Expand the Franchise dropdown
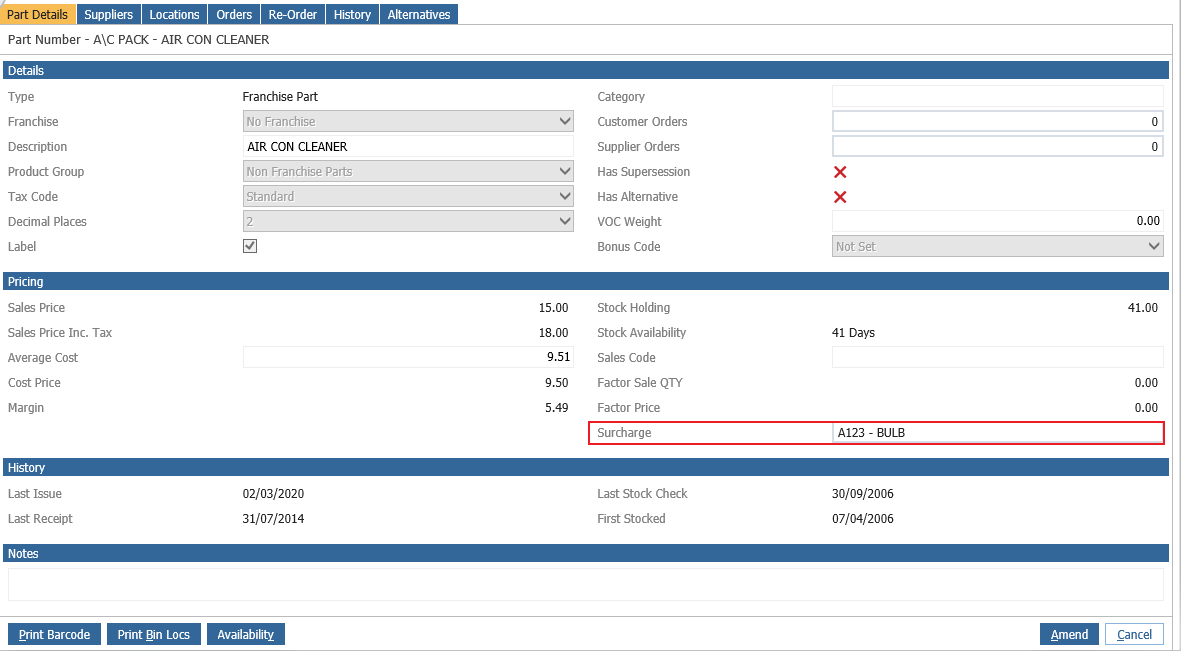The width and height of the screenshot is (1181, 651). tap(408, 121)
